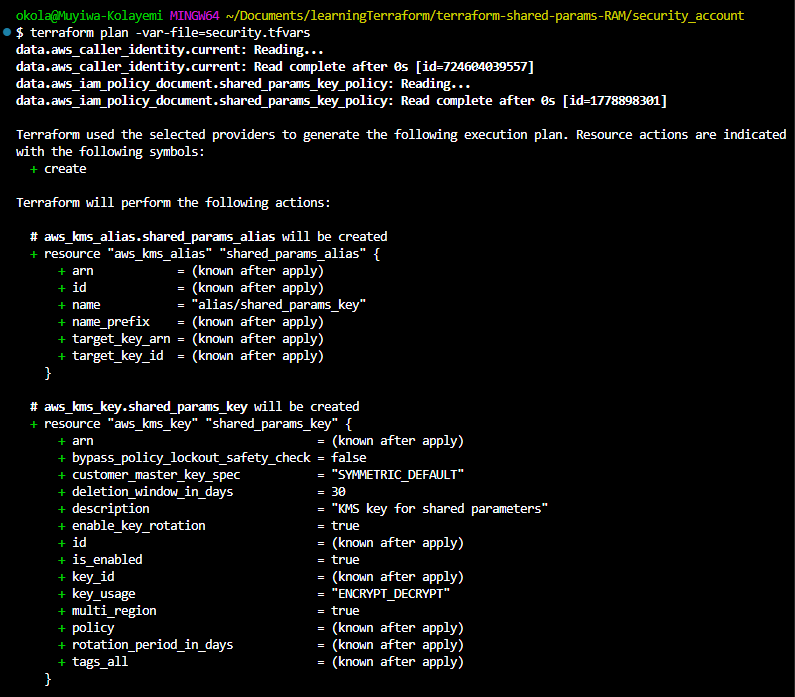Click the target_key_arn attribute
The height and width of the screenshot is (697, 795).
coord(121,339)
